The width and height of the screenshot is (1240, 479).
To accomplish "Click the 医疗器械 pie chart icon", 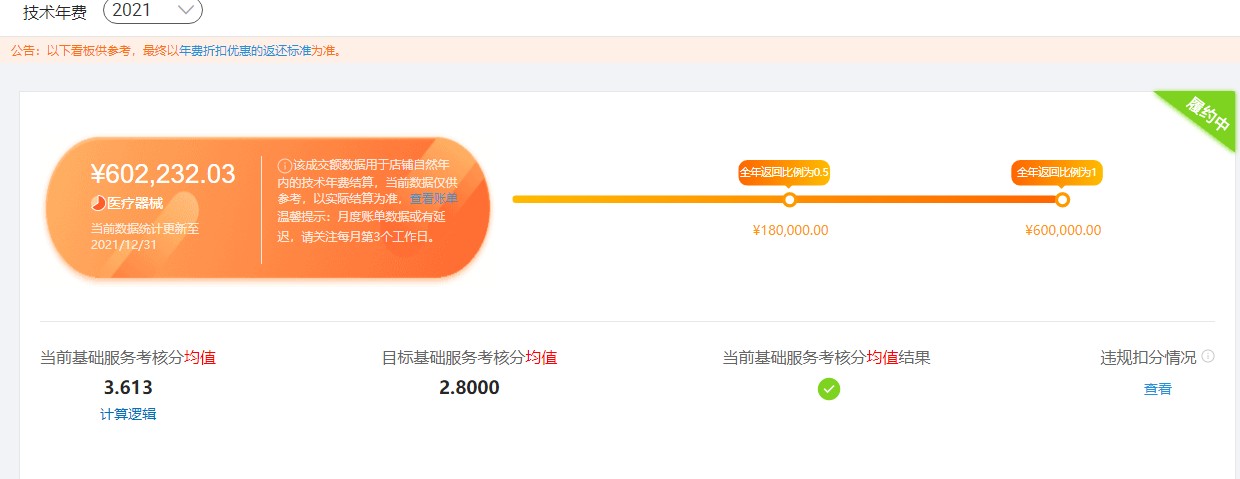I will click(98, 203).
